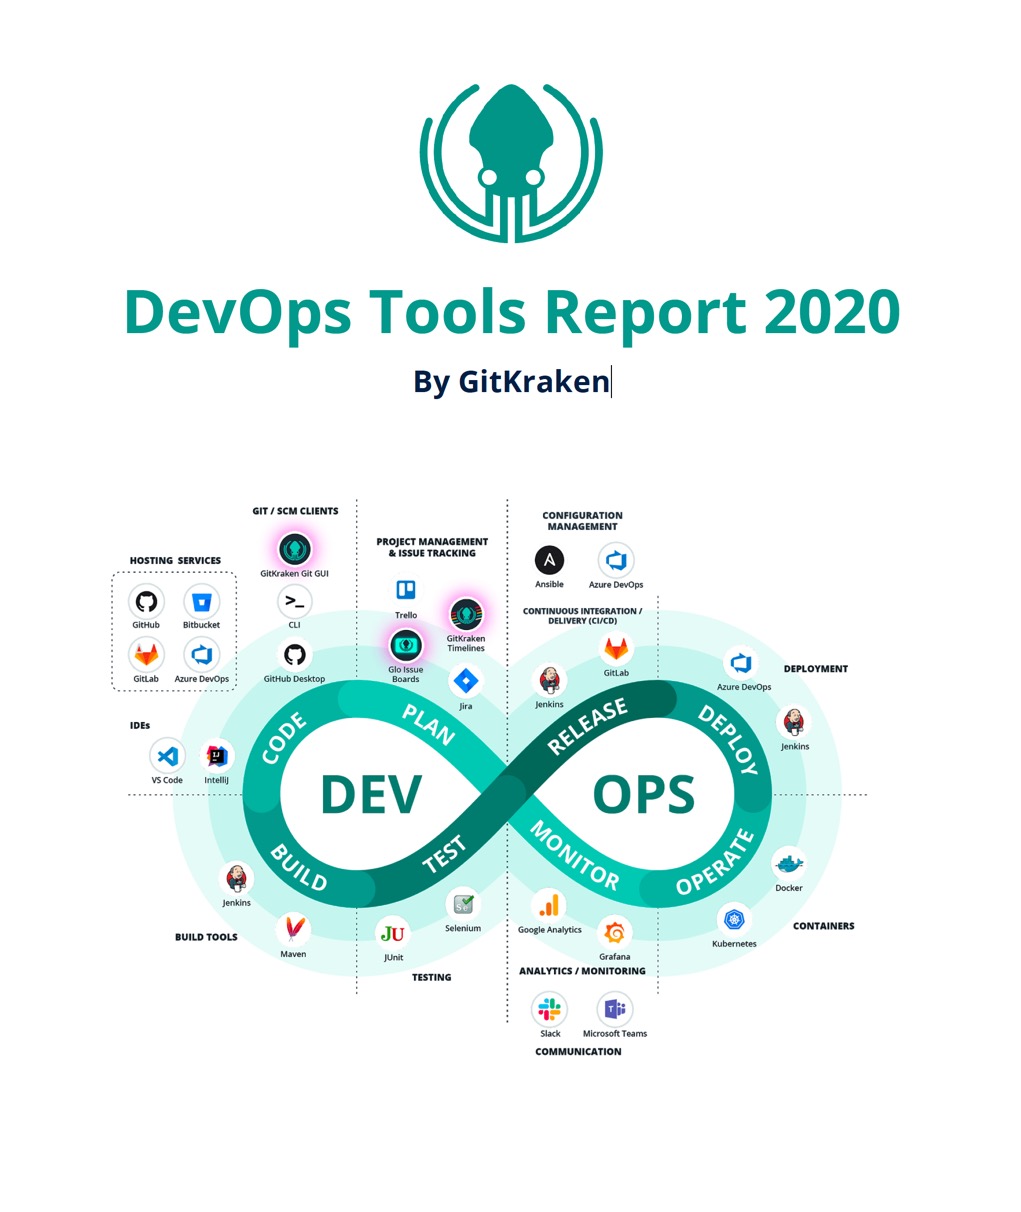Select 'MONITOR' on the infinity loop
This screenshot has height=1212, width=1021.
[x=574, y=855]
